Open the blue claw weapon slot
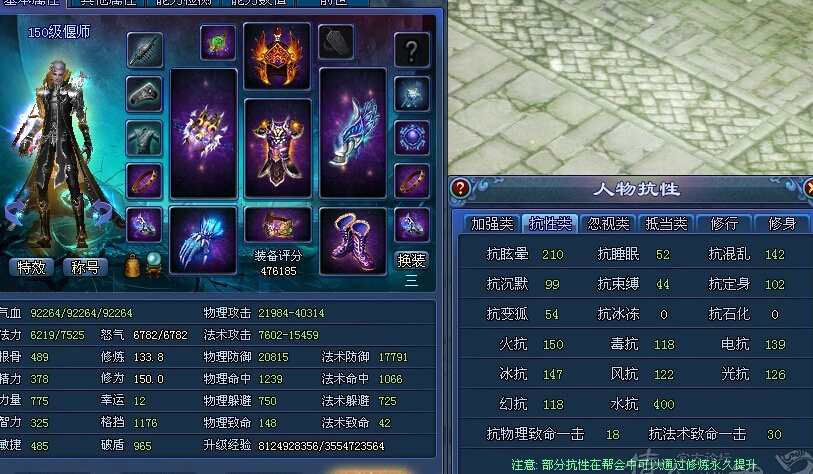813x474 pixels. pyautogui.click(x=203, y=240)
